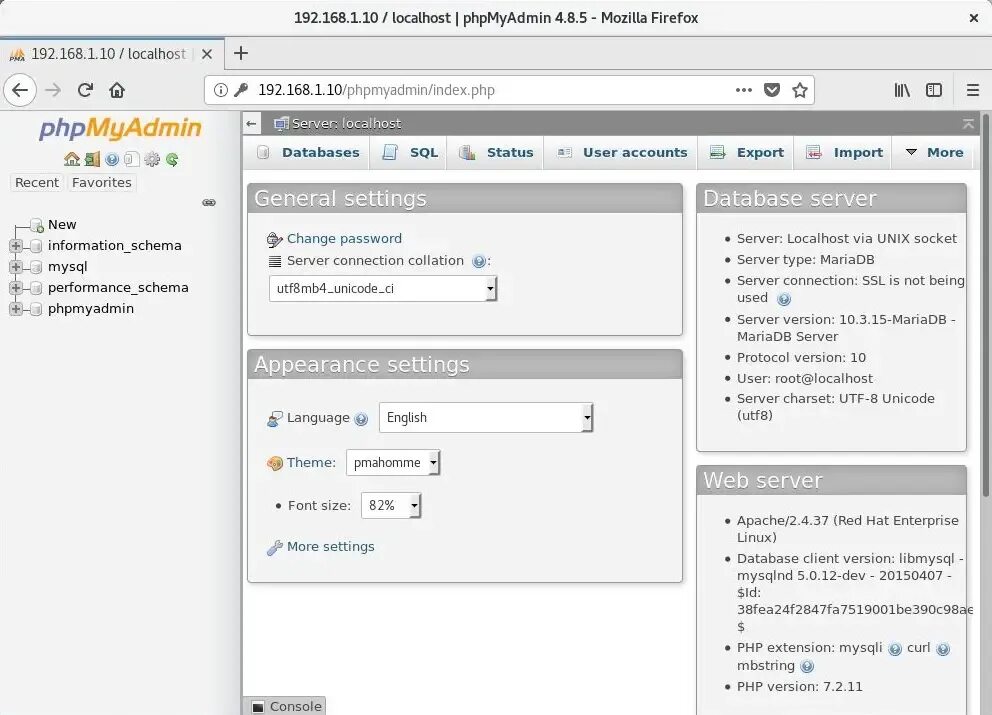Select the information_schema database
992x715 pixels.
pyautogui.click(x=115, y=246)
